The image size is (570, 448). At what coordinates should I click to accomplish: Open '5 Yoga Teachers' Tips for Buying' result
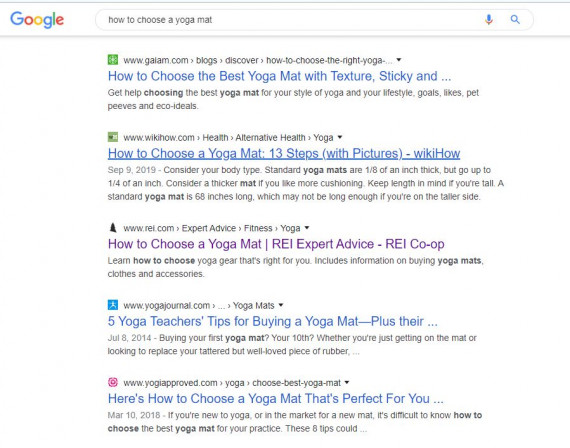(x=273, y=321)
